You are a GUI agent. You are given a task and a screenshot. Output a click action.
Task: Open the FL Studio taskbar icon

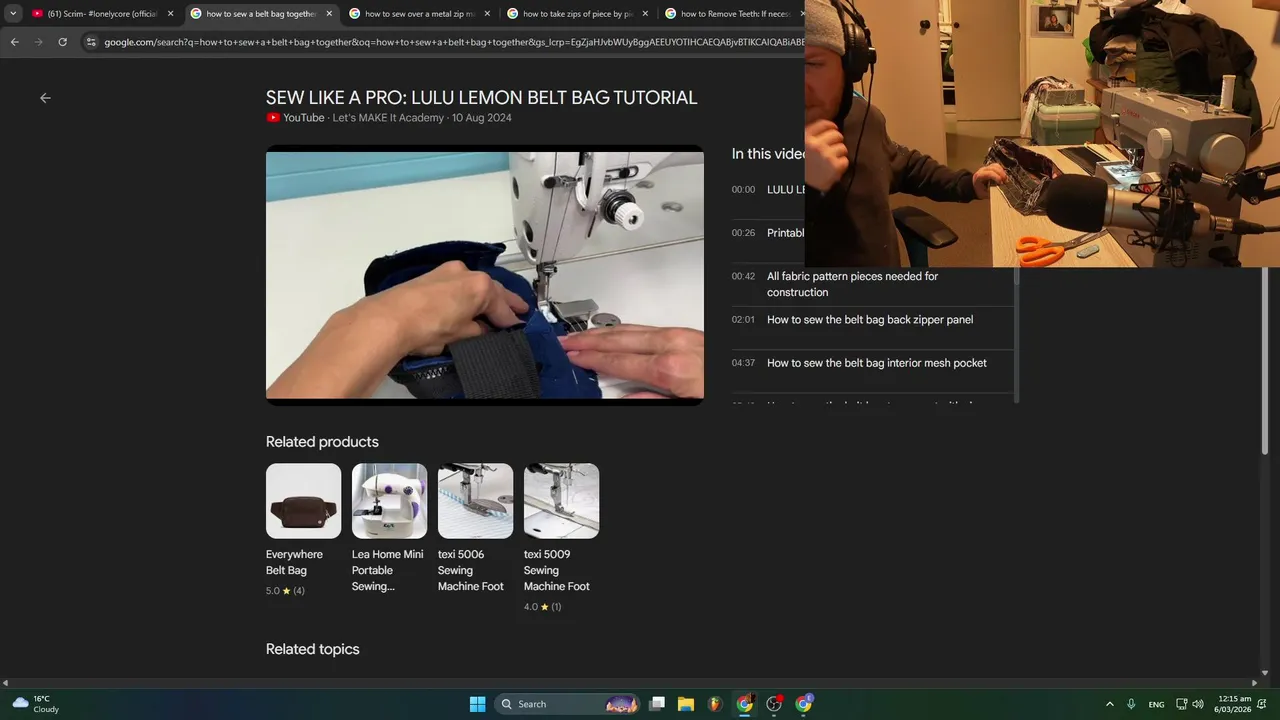715,704
